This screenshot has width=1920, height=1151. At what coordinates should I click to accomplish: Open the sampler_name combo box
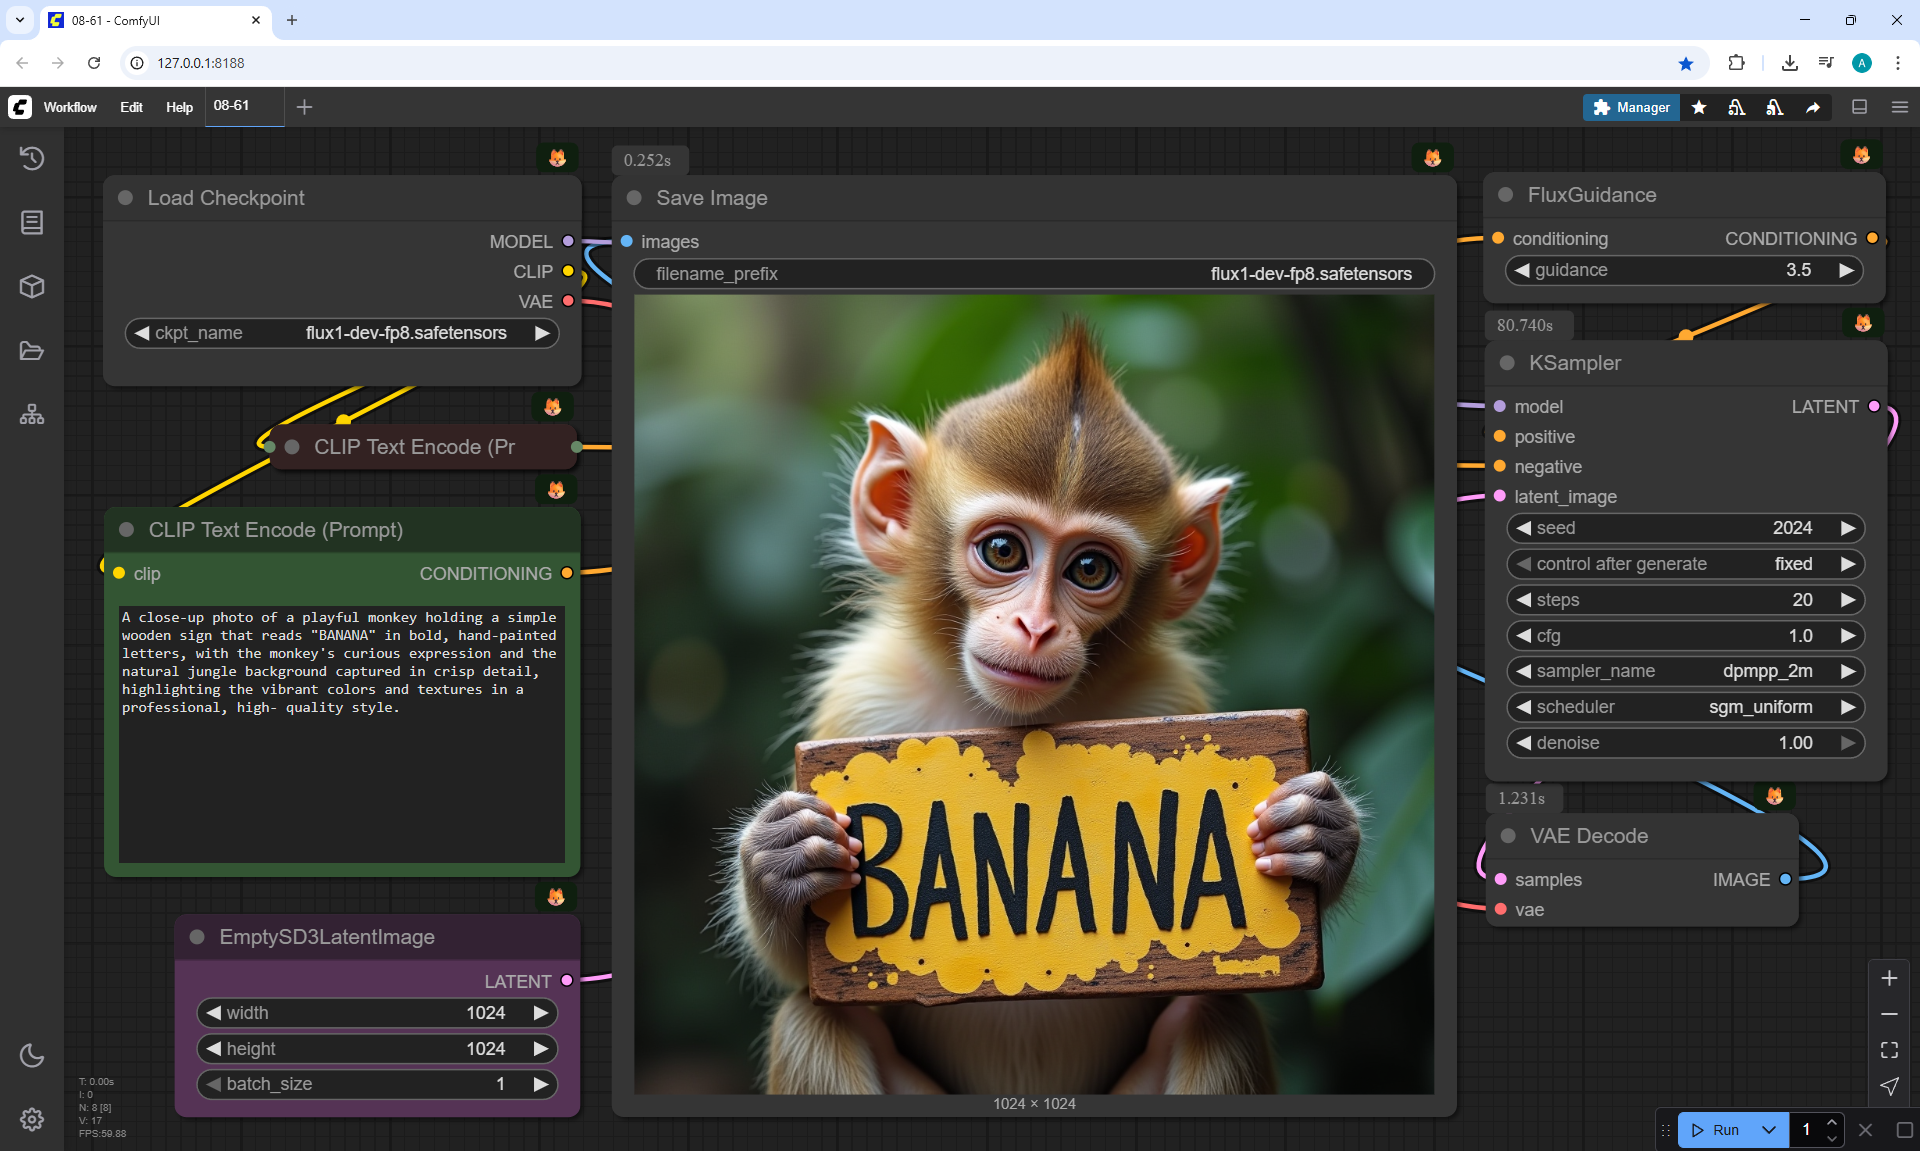pyautogui.click(x=1685, y=671)
